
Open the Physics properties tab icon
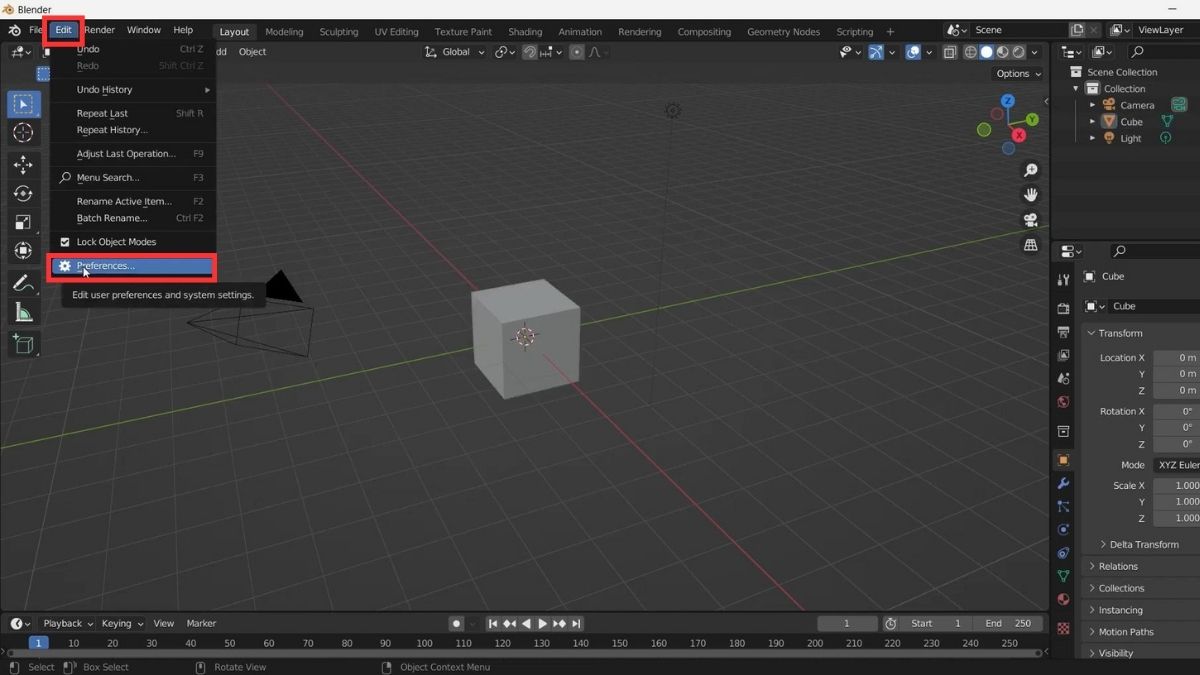[1063, 530]
